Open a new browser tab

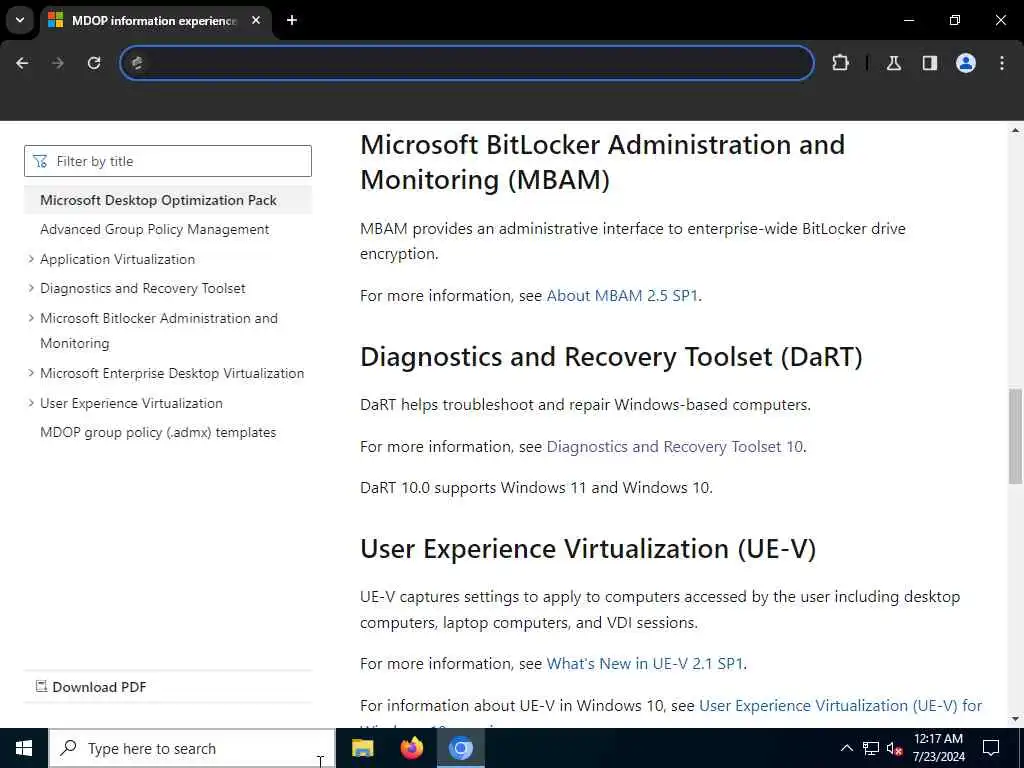point(292,20)
